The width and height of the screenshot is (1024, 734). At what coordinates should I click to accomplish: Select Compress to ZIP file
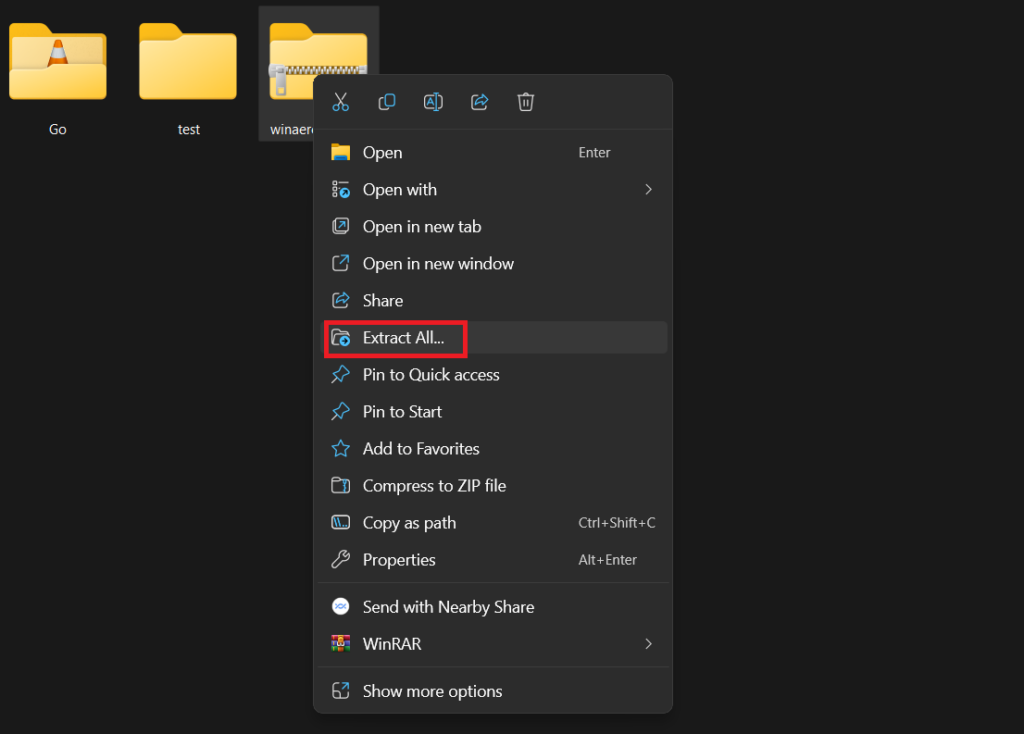434,486
